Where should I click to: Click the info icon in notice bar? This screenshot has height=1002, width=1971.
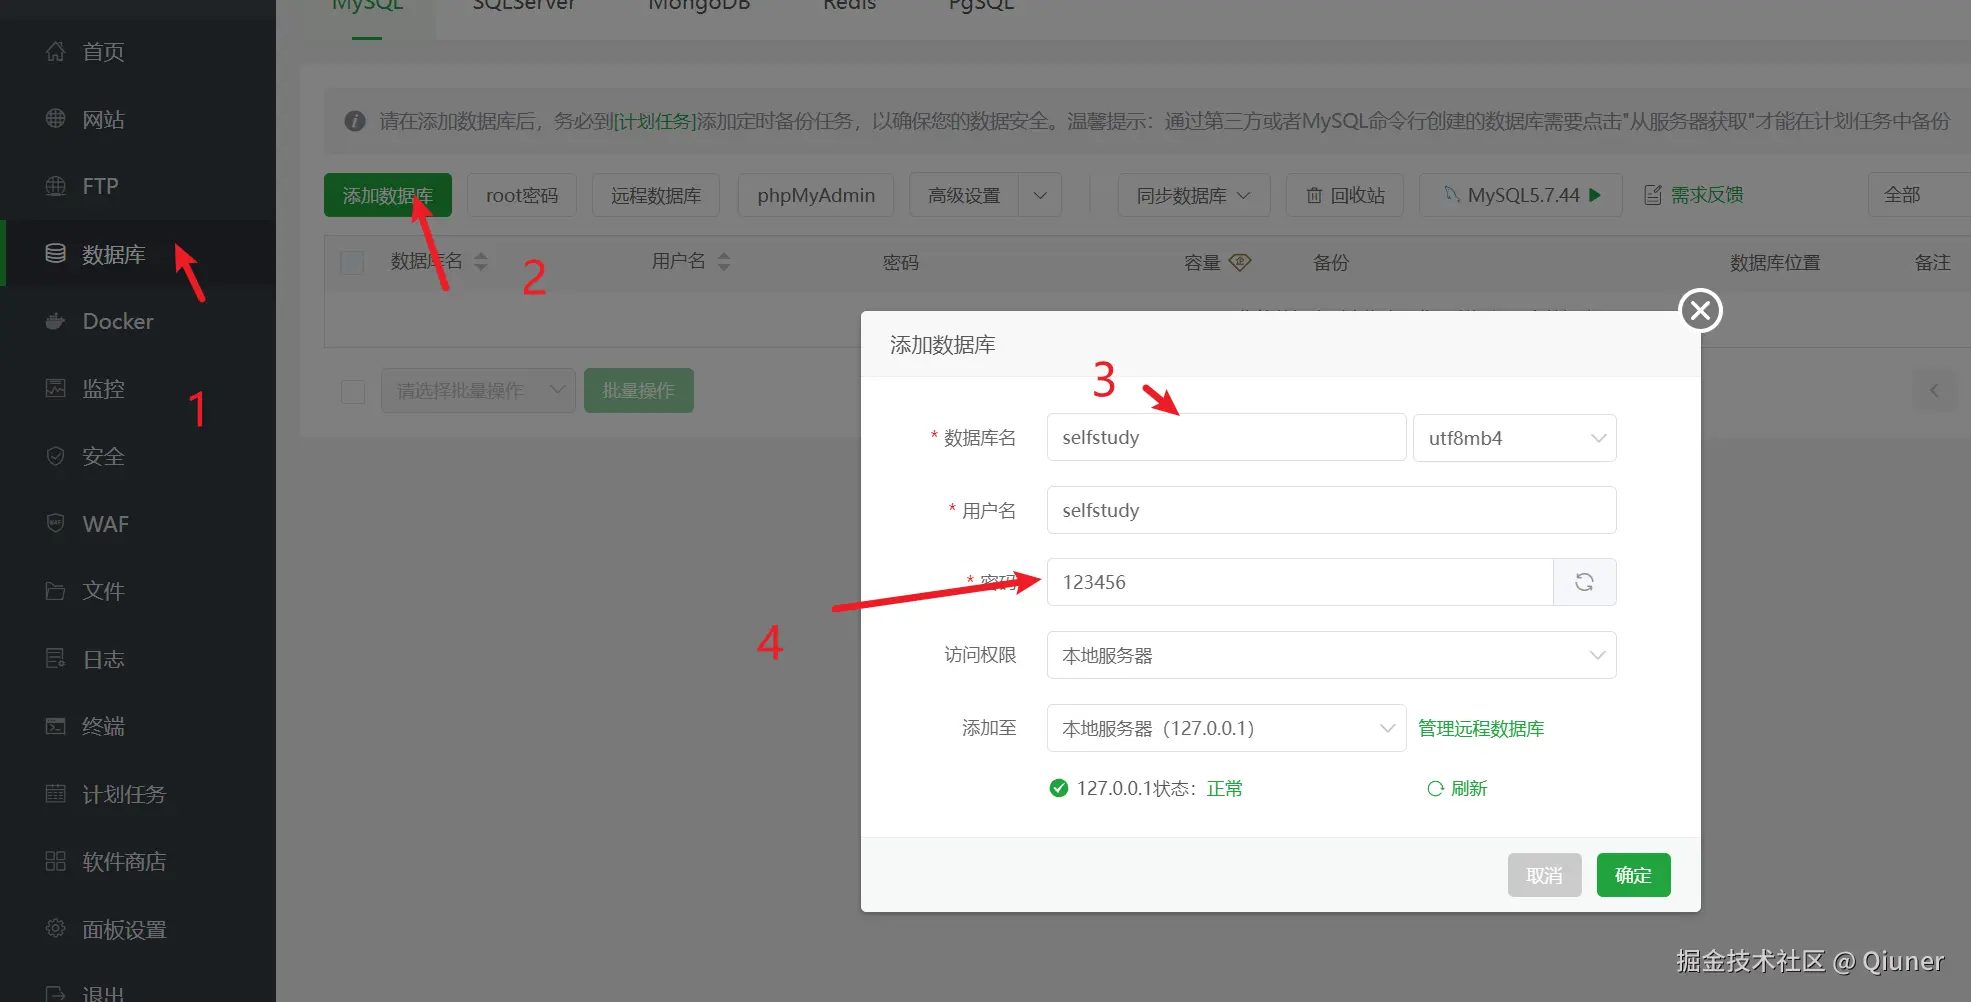[x=354, y=121]
